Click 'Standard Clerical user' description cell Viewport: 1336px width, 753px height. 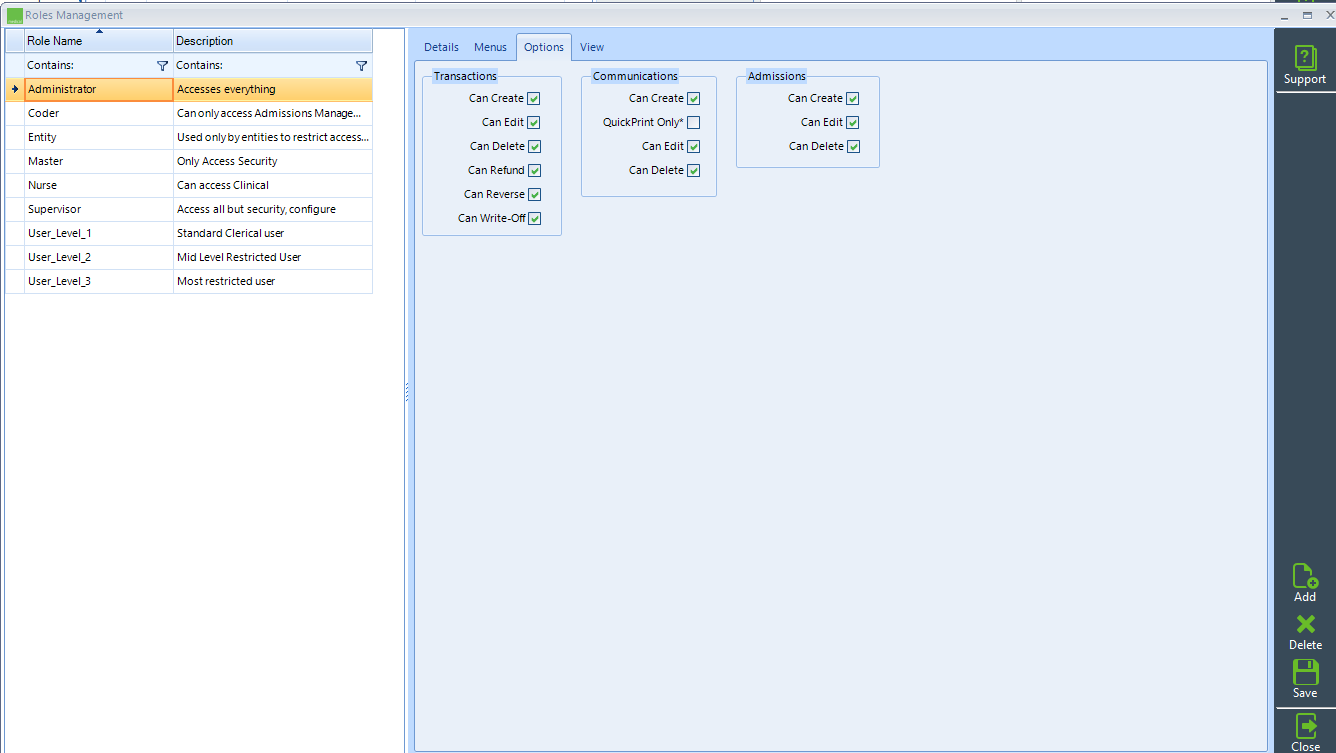click(x=273, y=233)
